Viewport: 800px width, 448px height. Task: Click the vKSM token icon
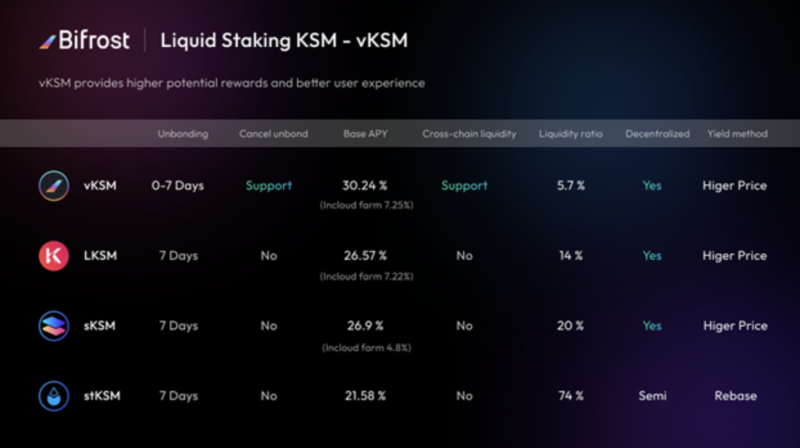click(x=54, y=186)
